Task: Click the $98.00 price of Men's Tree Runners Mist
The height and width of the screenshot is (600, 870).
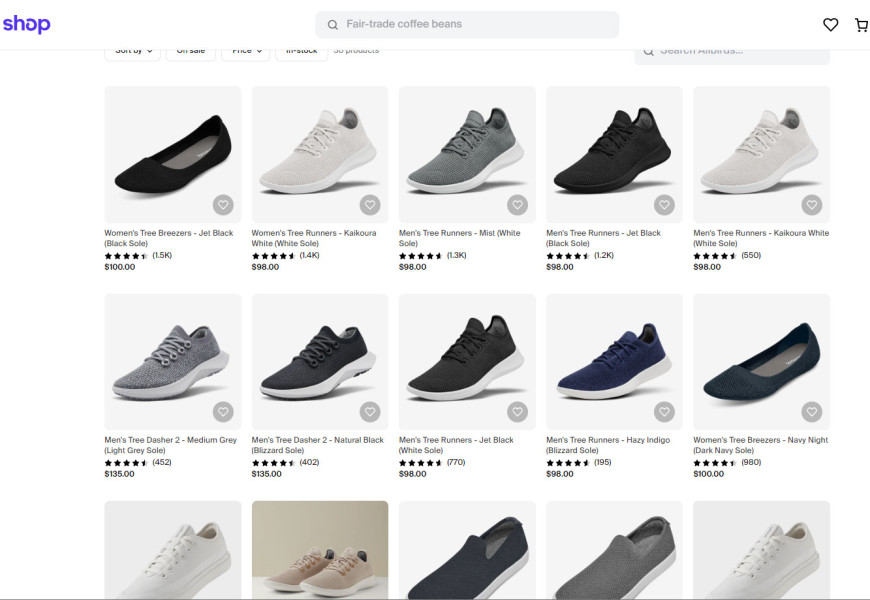Action: pos(413,267)
